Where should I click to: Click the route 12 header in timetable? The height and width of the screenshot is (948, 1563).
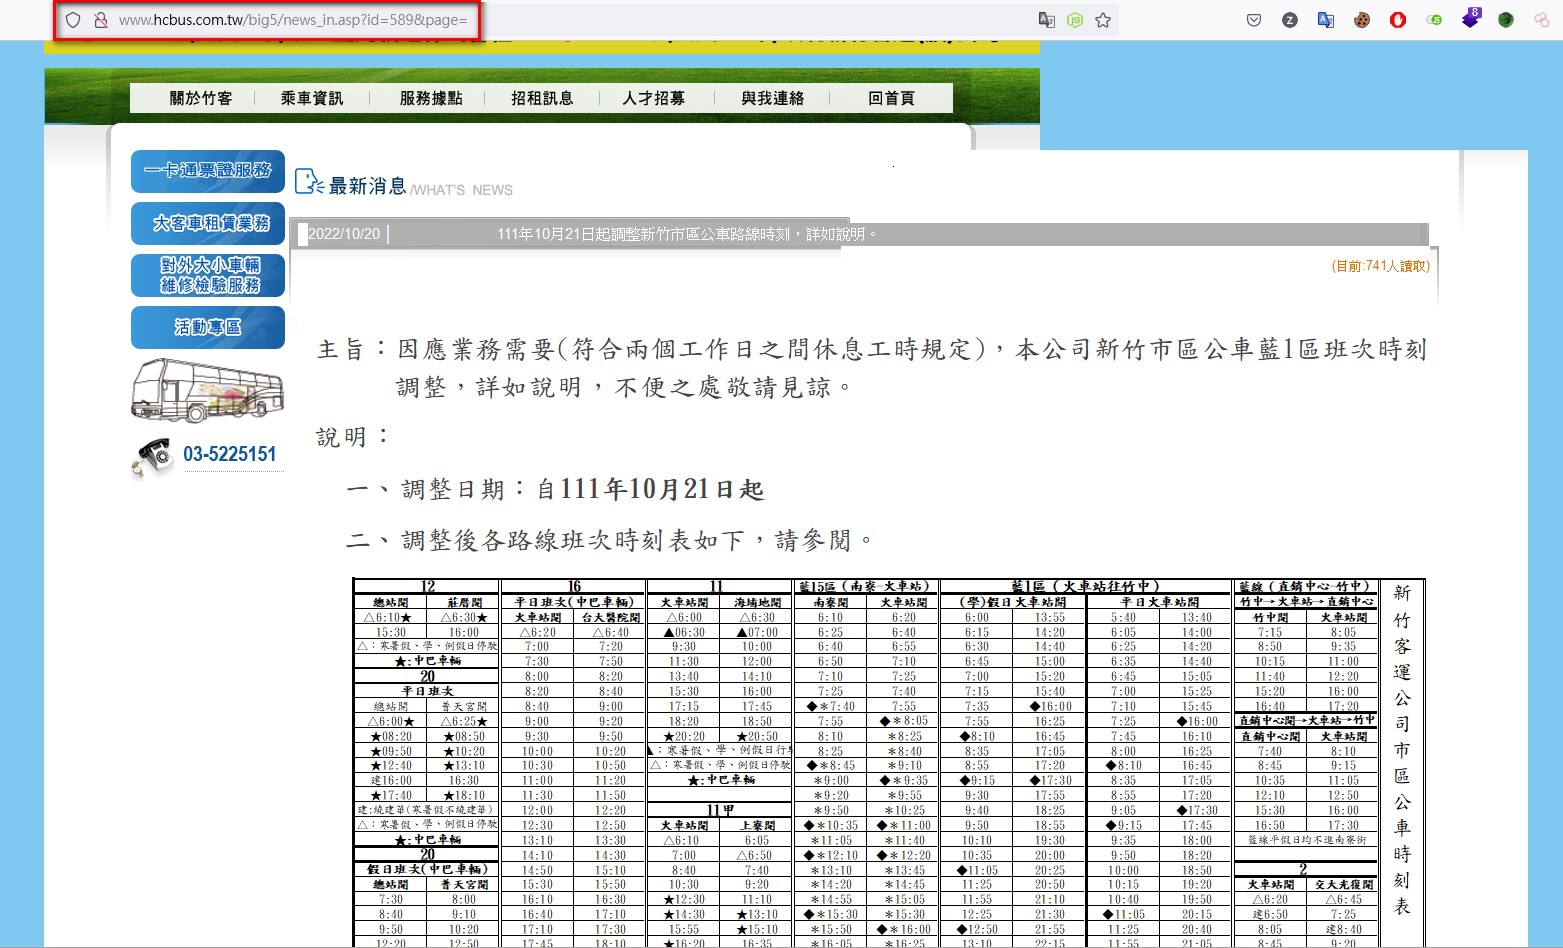coord(427,587)
